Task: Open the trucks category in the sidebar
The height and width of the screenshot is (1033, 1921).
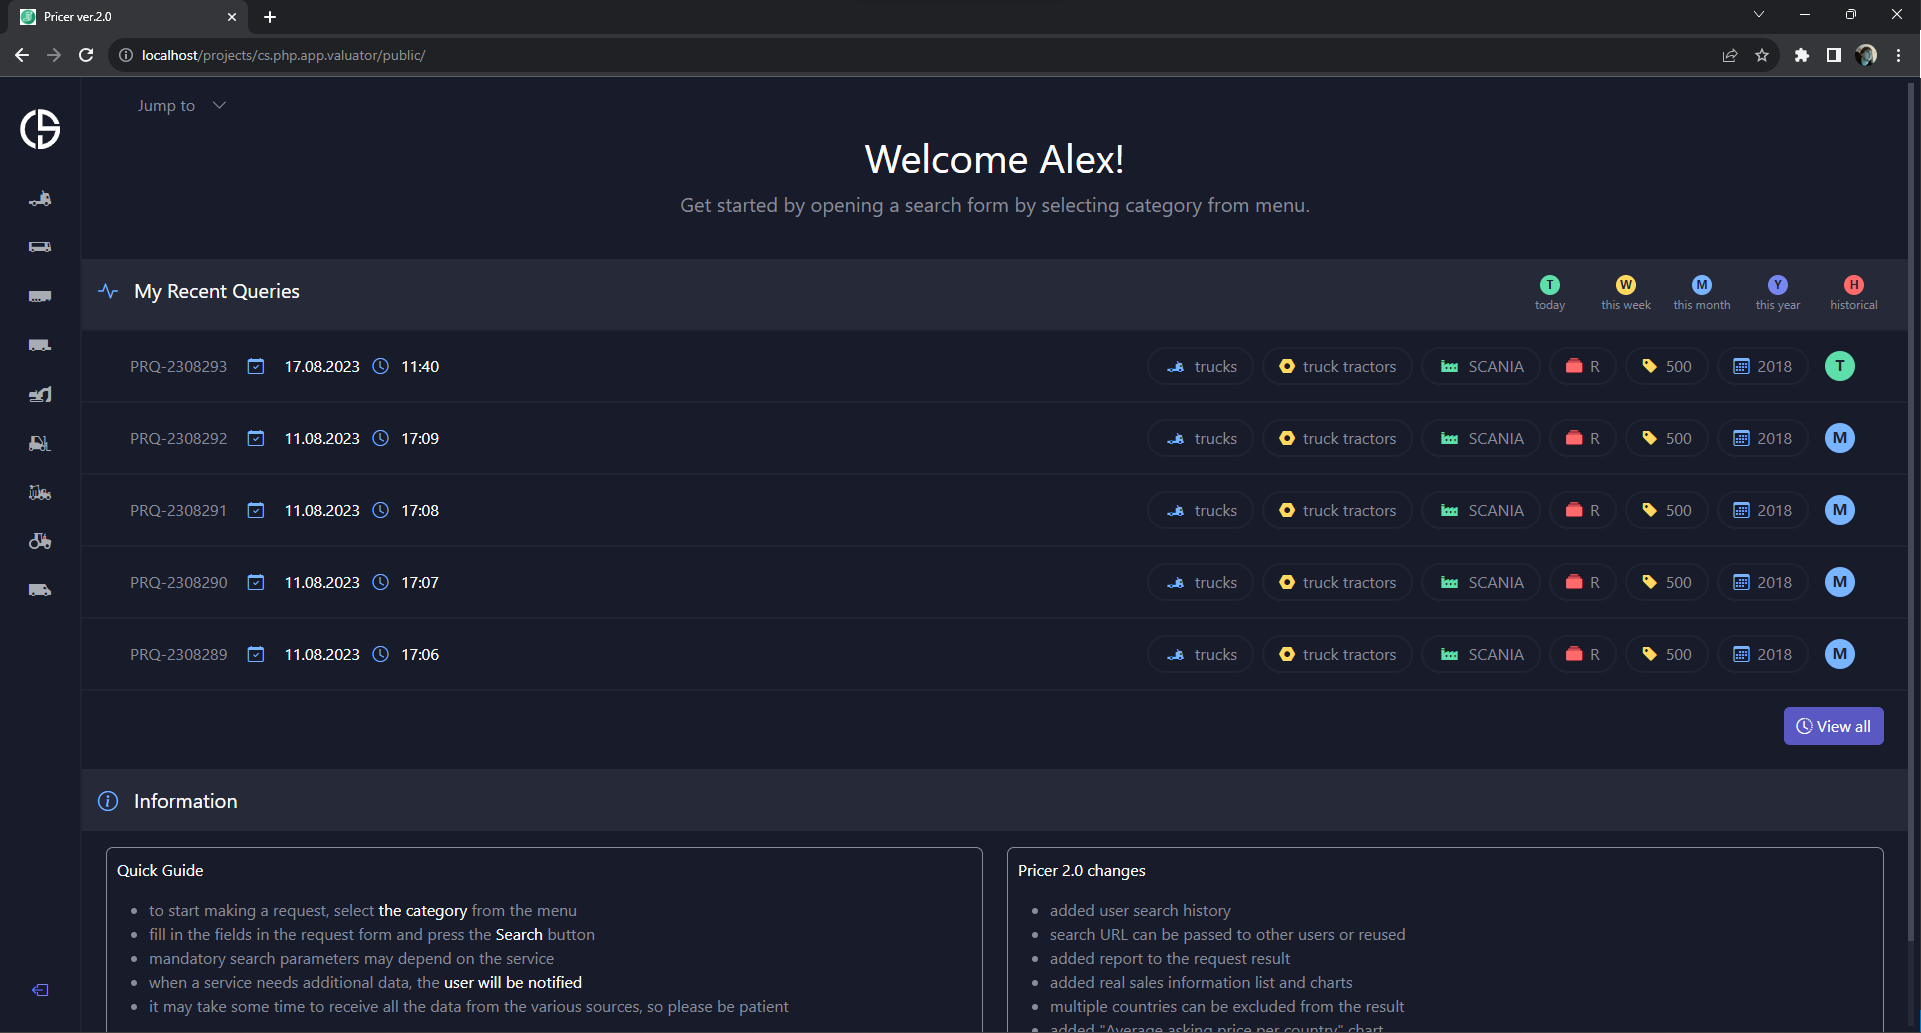Action: click(40, 199)
